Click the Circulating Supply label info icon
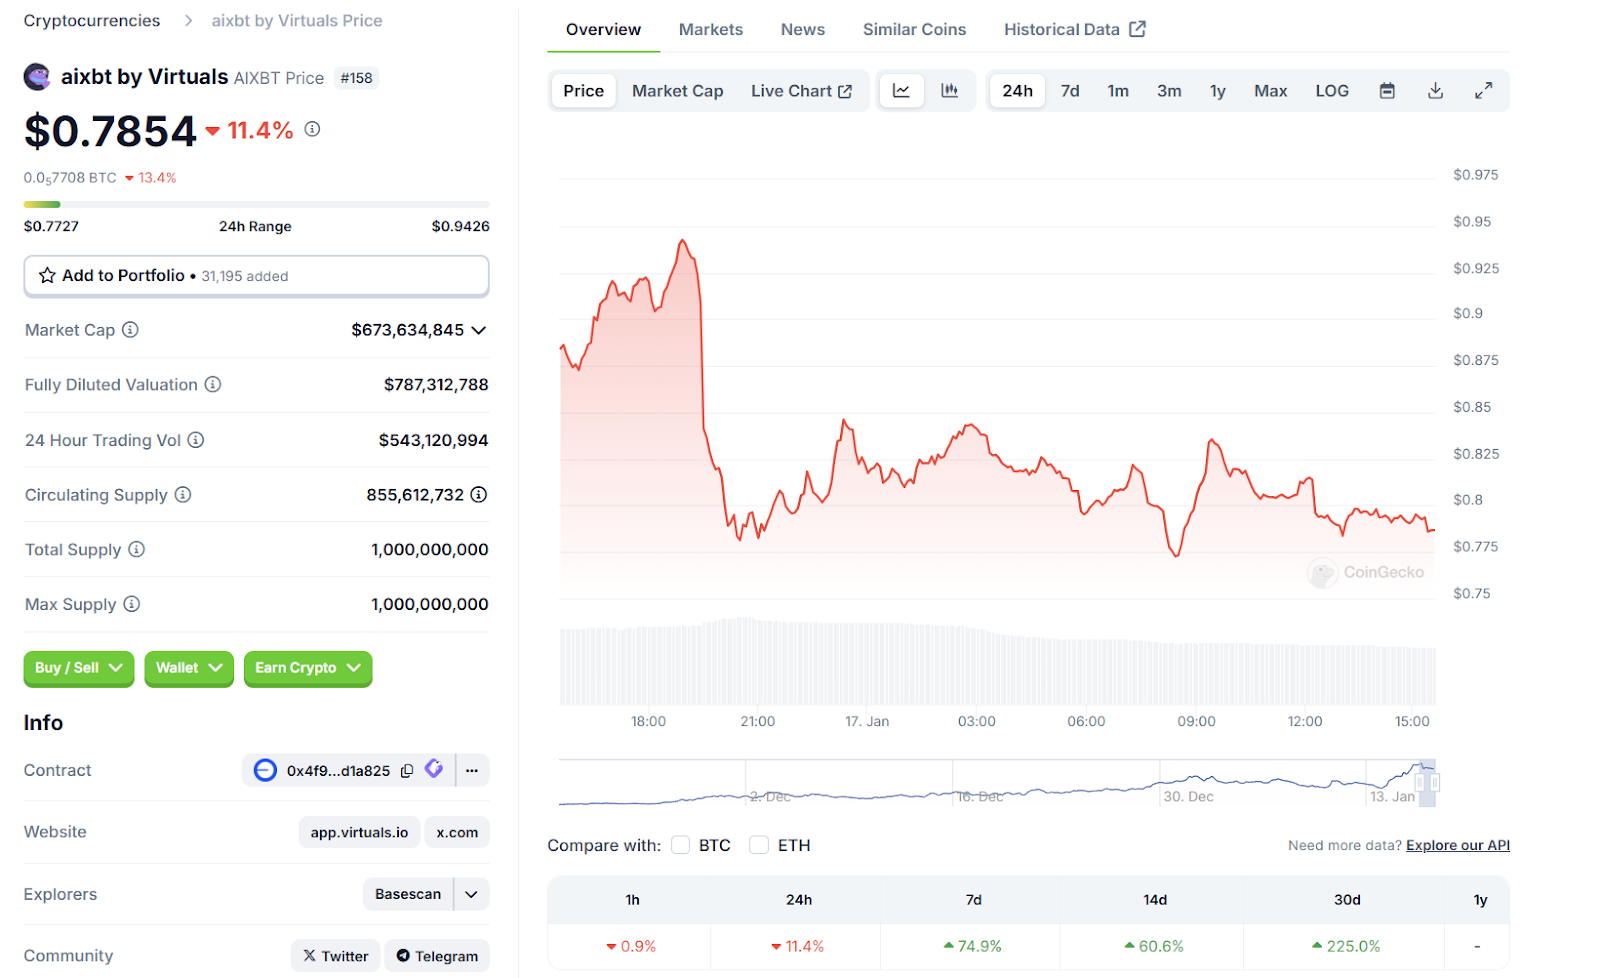 click(183, 495)
